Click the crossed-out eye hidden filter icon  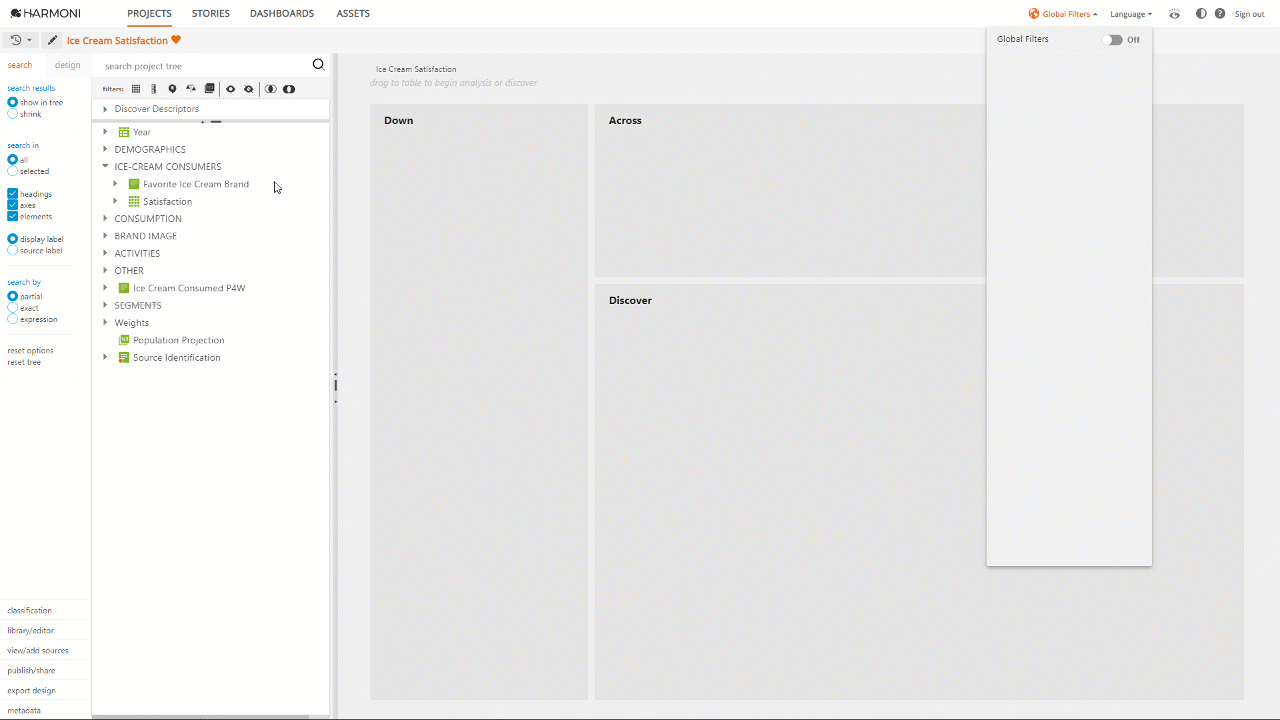click(249, 89)
